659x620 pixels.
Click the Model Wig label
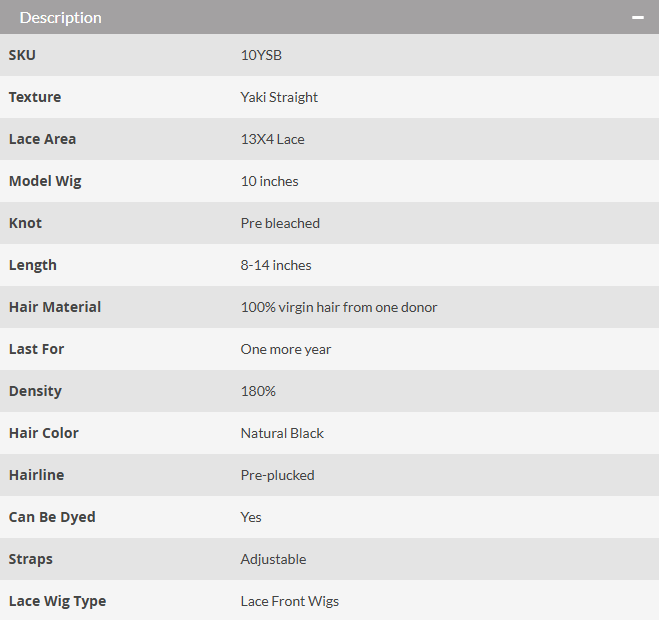coord(45,181)
